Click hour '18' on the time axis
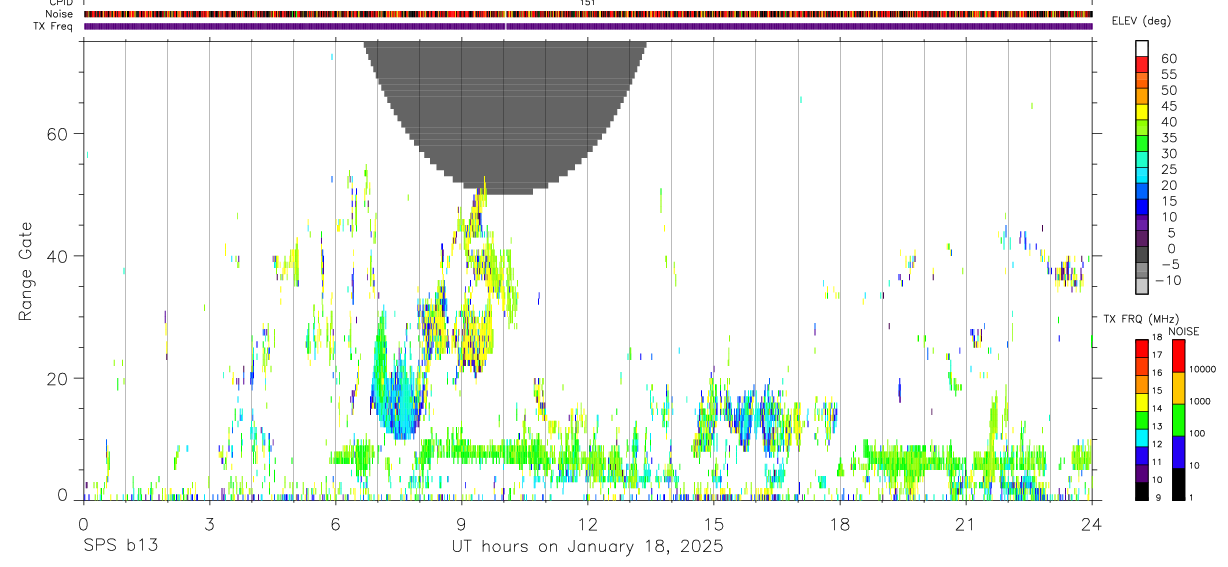 tap(840, 525)
